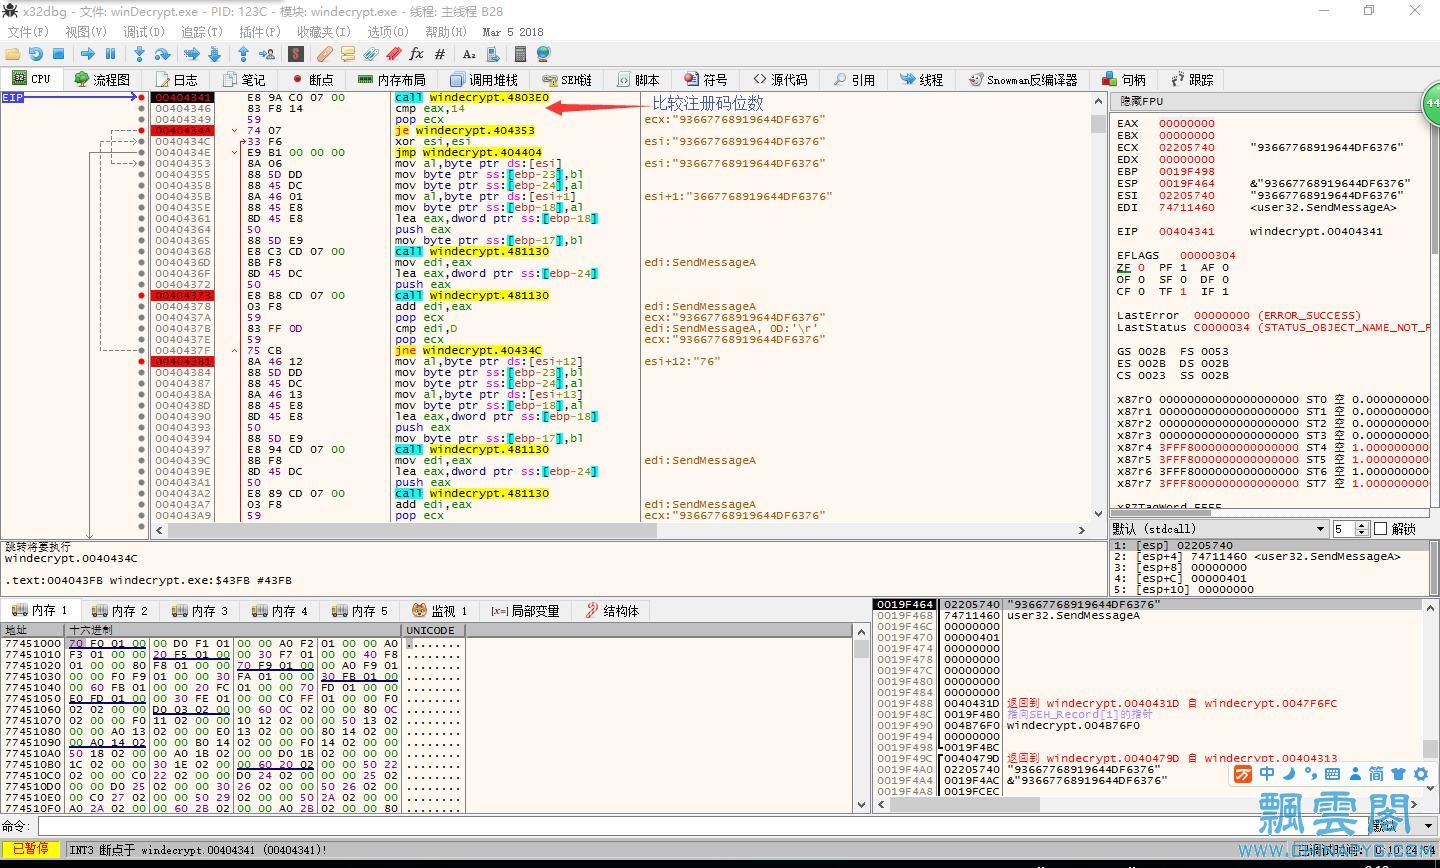The height and width of the screenshot is (868, 1440).
Task: Click the Labels paperclip toolbar icon
Action: tap(371, 54)
